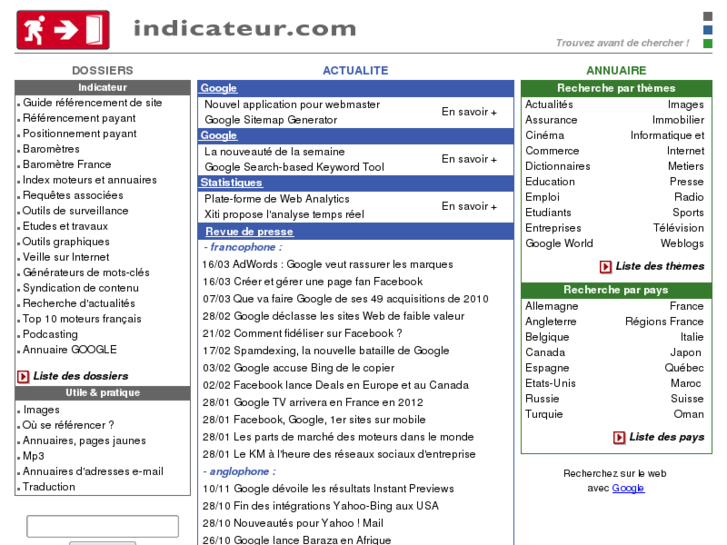This screenshot has height=545, width=727.
Task: Open Top 10 moteurs français
Action: click(82, 319)
